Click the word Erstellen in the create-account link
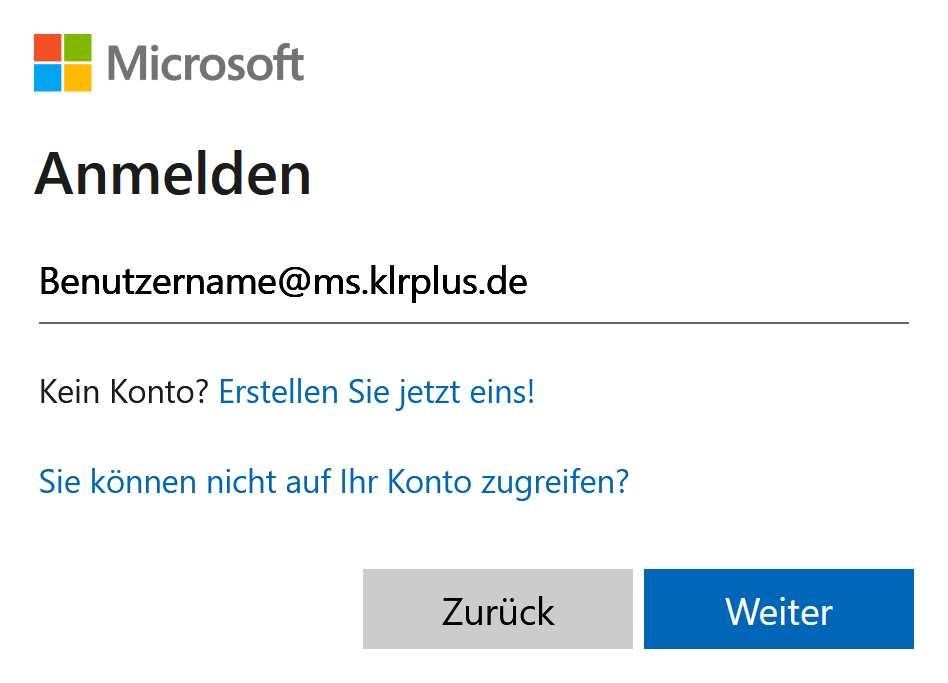Viewport: 948px width, 683px height. tap(278, 392)
